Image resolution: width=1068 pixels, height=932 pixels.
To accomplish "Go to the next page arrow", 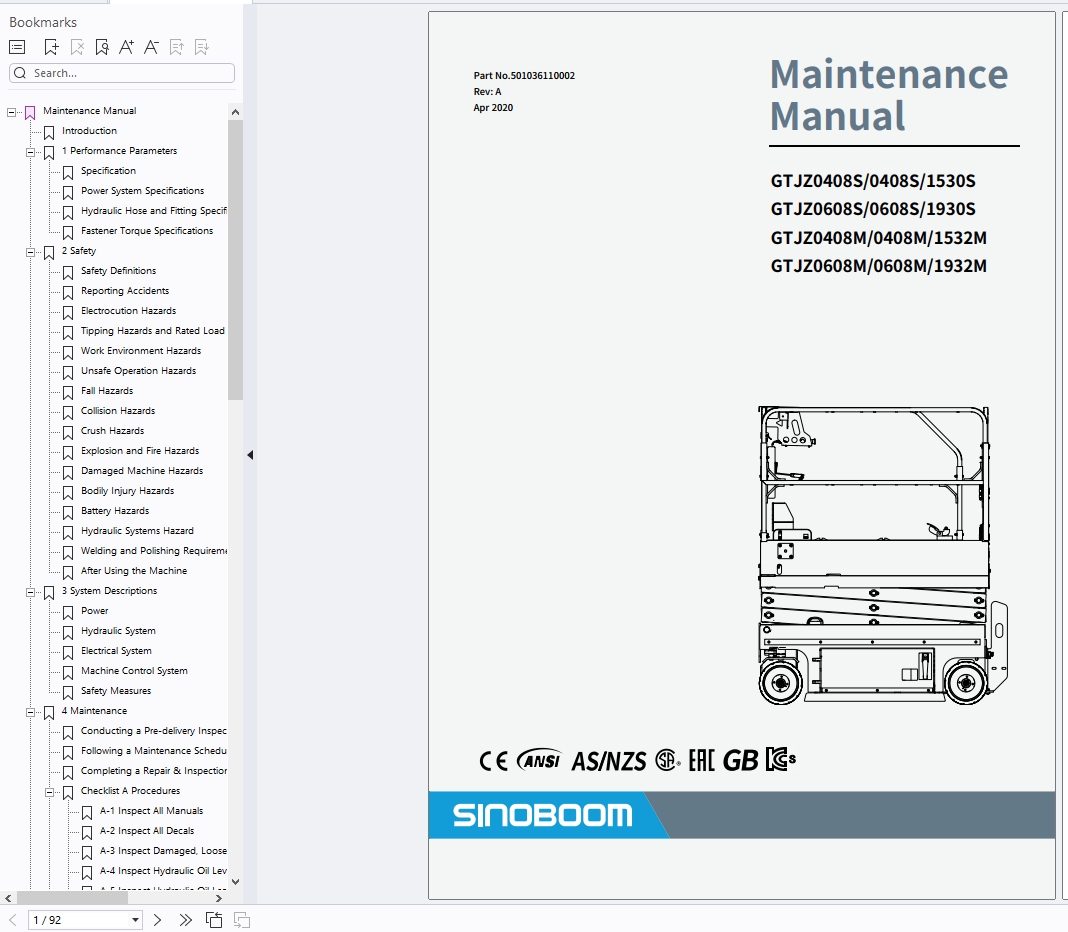I will point(157,920).
